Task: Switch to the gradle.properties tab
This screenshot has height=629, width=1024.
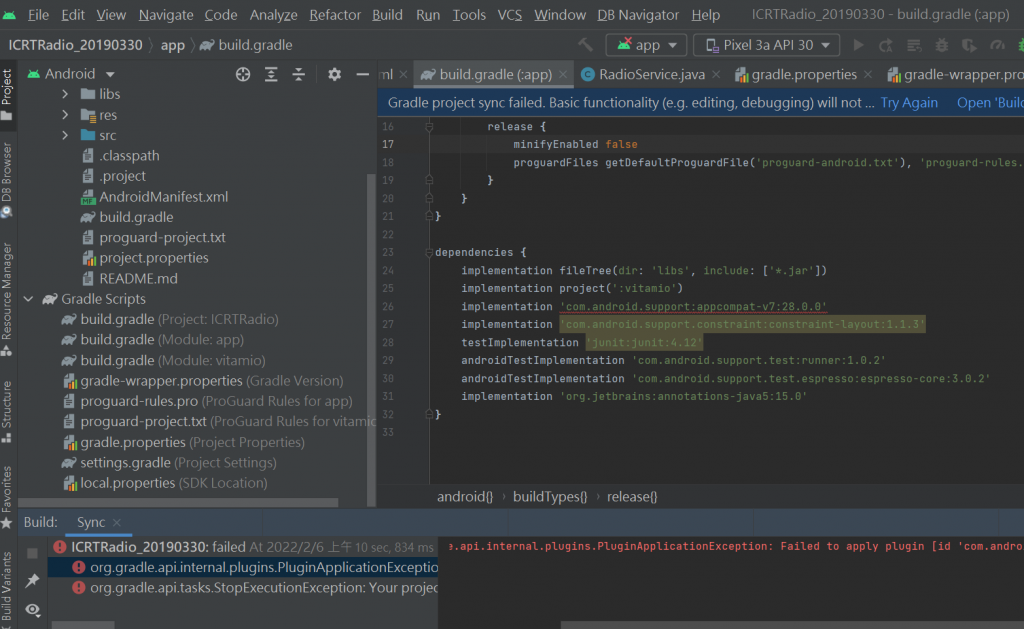Action: coord(803,74)
